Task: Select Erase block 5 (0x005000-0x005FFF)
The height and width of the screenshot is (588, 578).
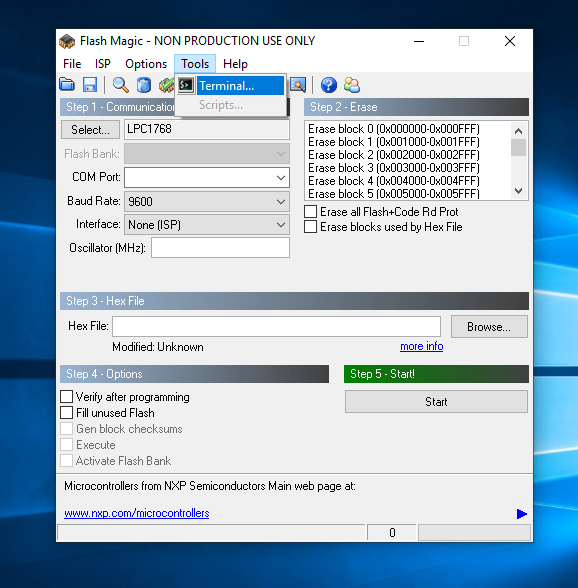Action: 394,194
